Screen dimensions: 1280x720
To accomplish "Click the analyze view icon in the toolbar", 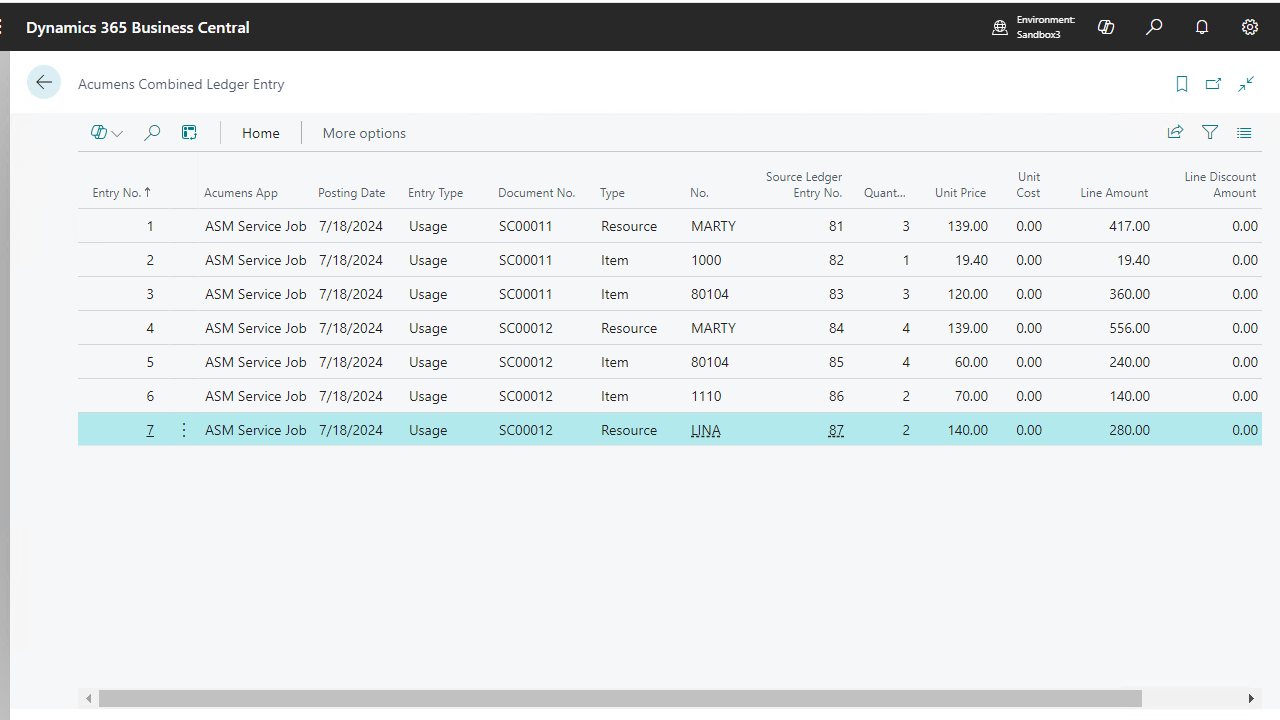I will coord(189,132).
